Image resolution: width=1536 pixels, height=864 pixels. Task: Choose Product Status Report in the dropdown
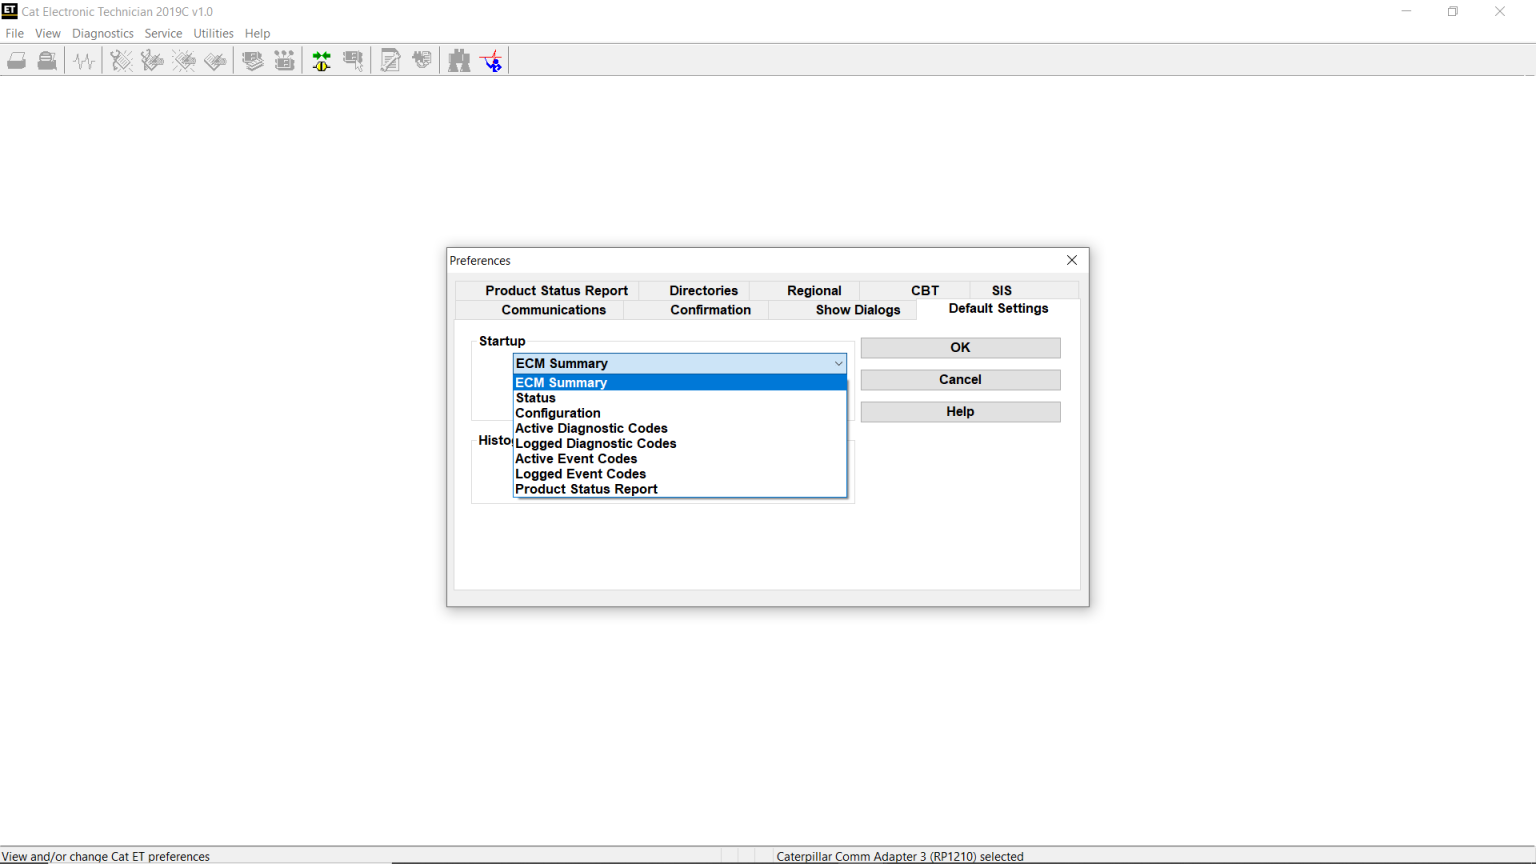coord(586,489)
